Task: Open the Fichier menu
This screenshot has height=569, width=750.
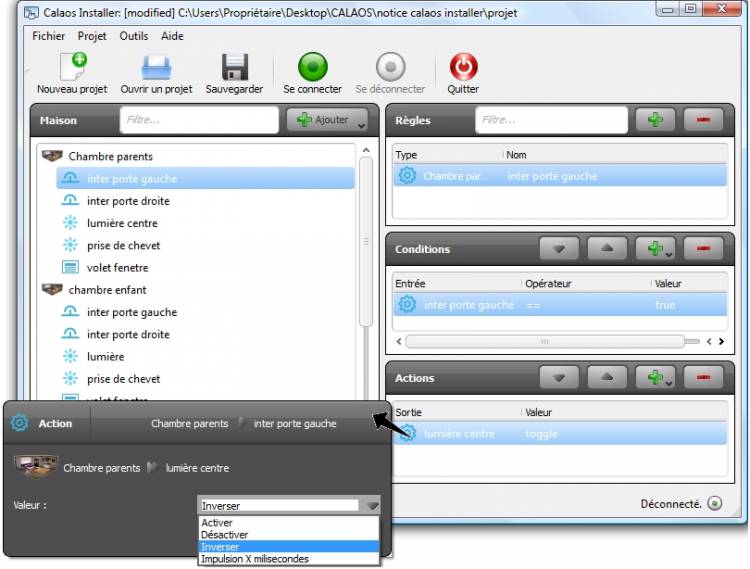Action: pos(48,36)
